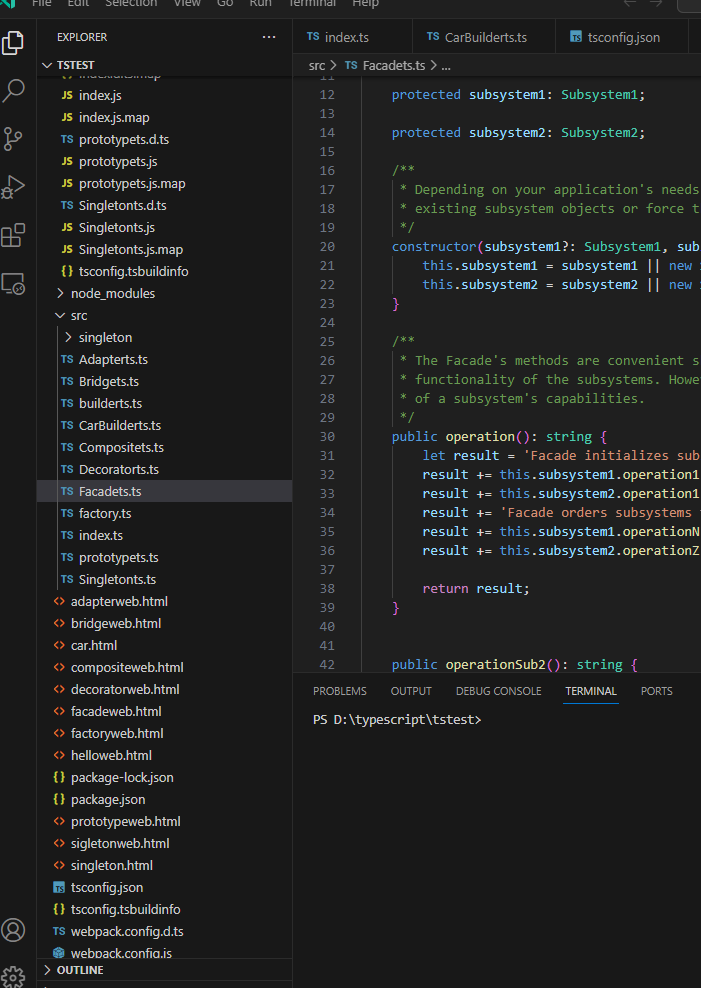This screenshot has width=701, height=988.
Task: Open the Run and Debug view
Action: point(14,187)
